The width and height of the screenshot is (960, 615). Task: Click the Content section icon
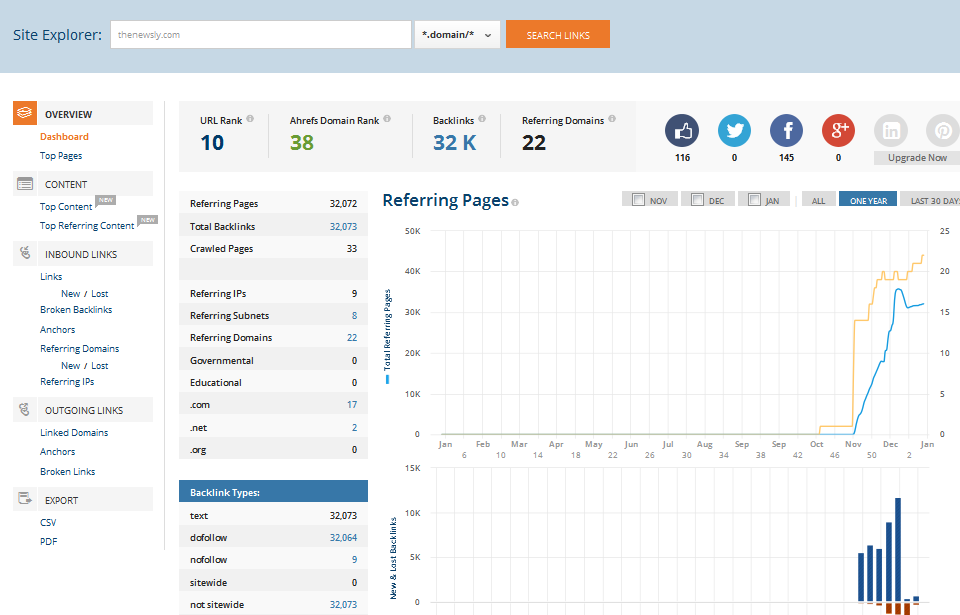(25, 184)
